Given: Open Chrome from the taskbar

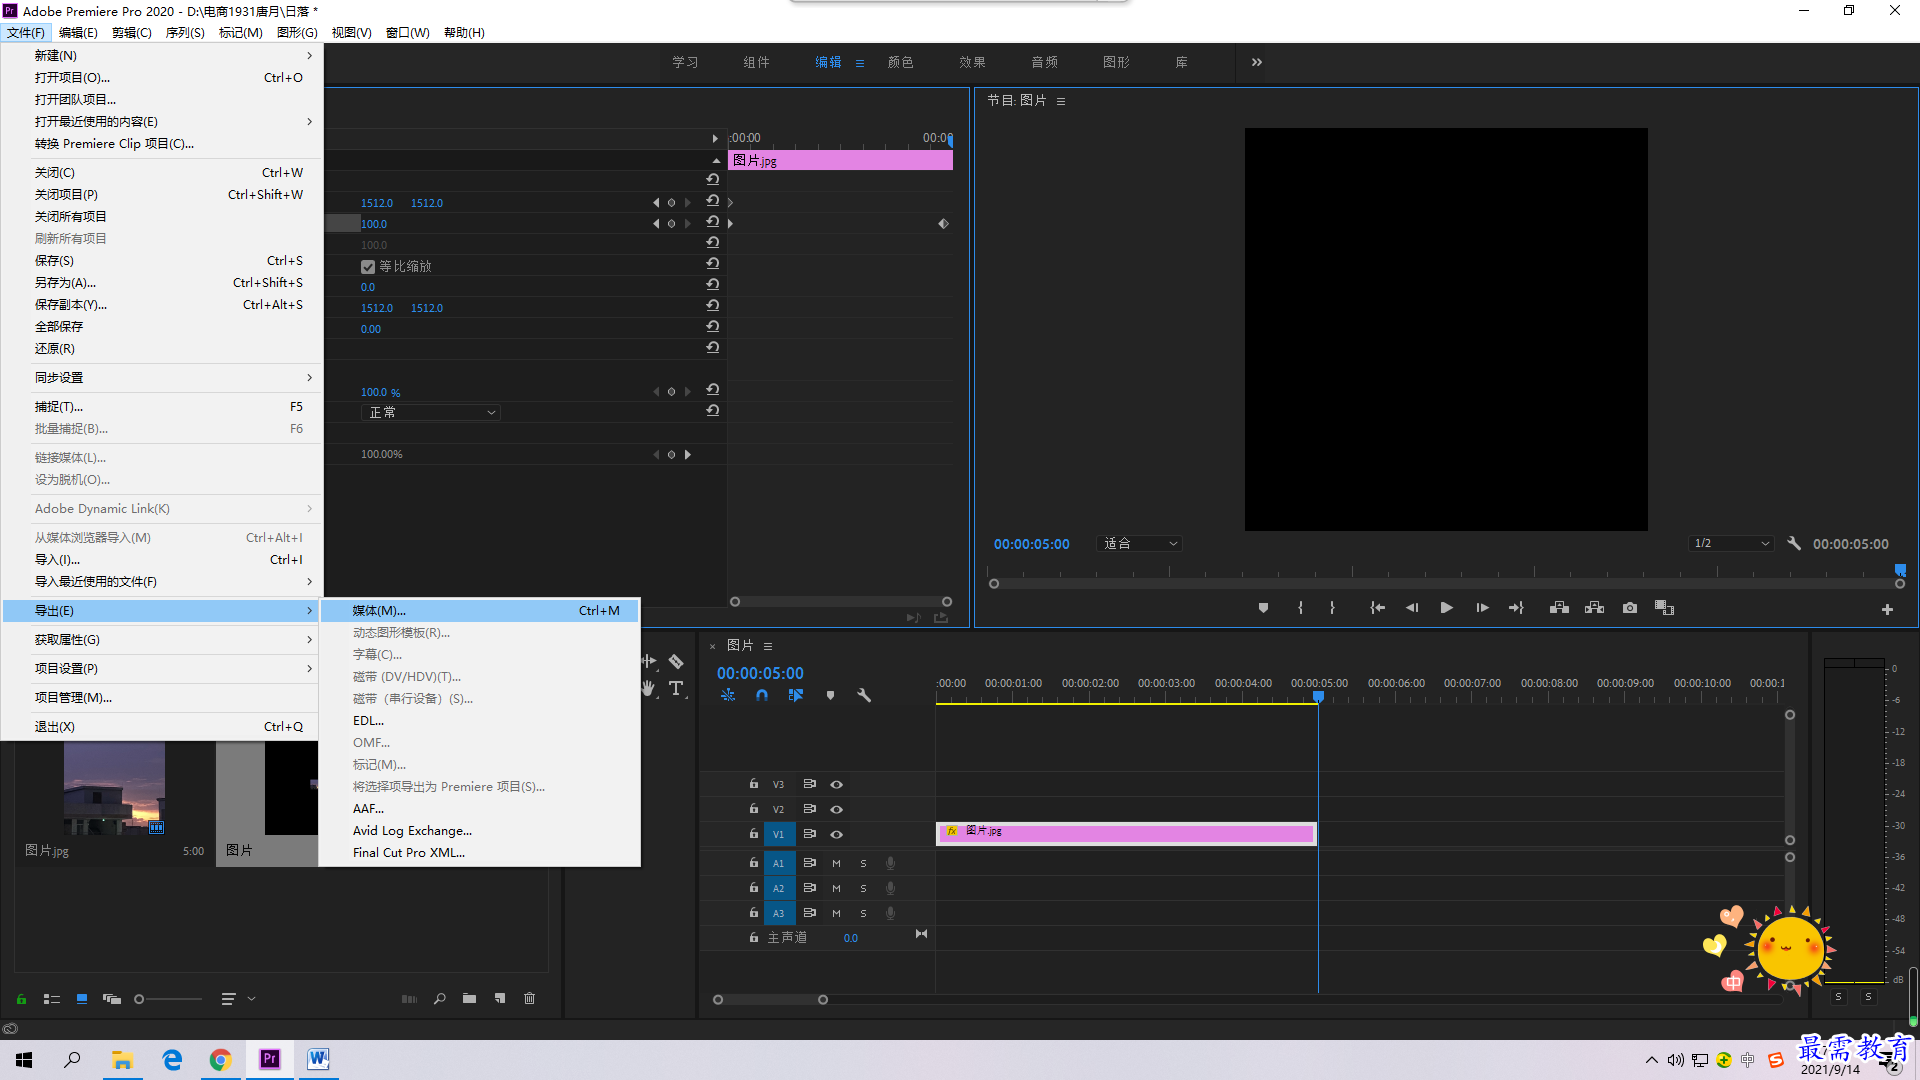Looking at the screenshot, I should pyautogui.click(x=220, y=1060).
